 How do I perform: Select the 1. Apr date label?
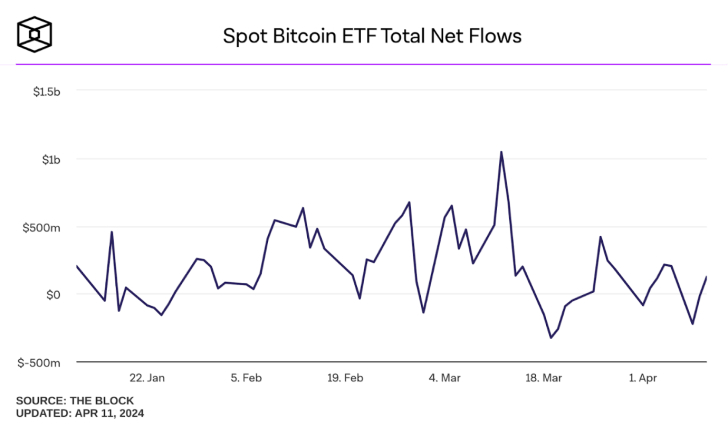[642, 378]
